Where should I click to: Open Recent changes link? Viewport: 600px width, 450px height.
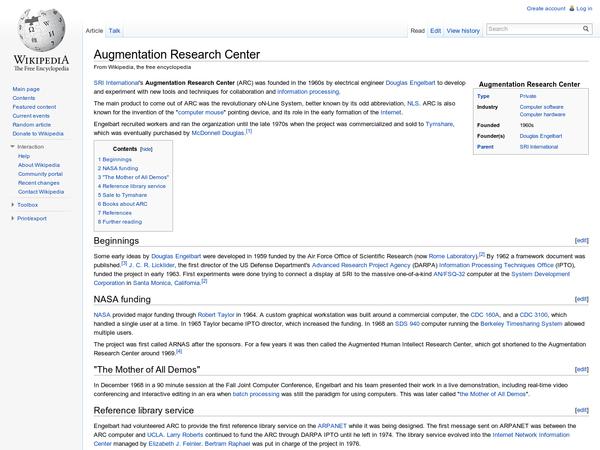tap(39, 183)
